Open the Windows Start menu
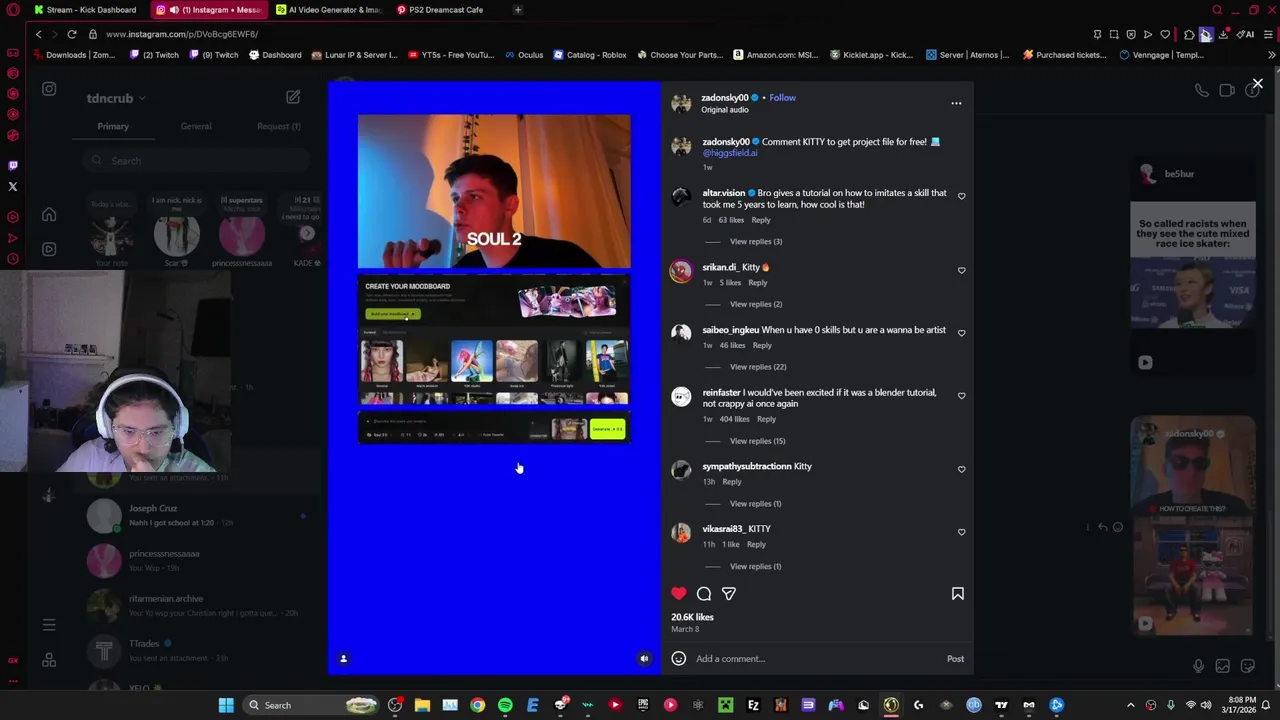 coord(226,705)
